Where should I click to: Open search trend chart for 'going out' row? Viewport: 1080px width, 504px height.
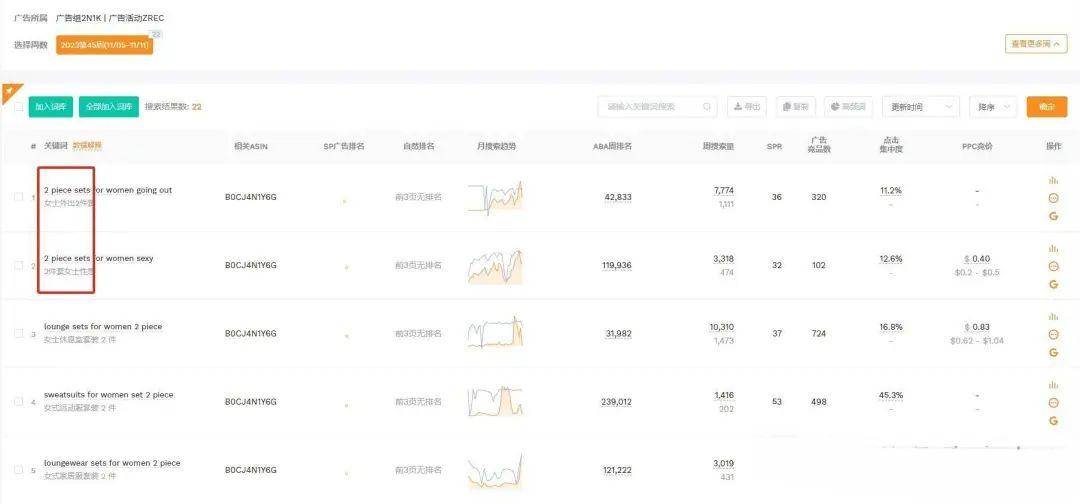[495, 197]
